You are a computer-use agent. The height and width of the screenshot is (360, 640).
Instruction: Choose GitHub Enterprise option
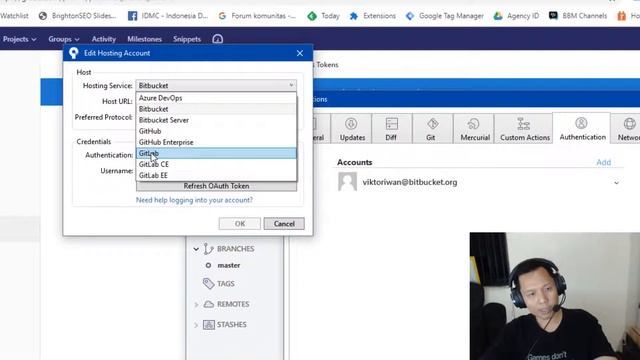click(216, 142)
